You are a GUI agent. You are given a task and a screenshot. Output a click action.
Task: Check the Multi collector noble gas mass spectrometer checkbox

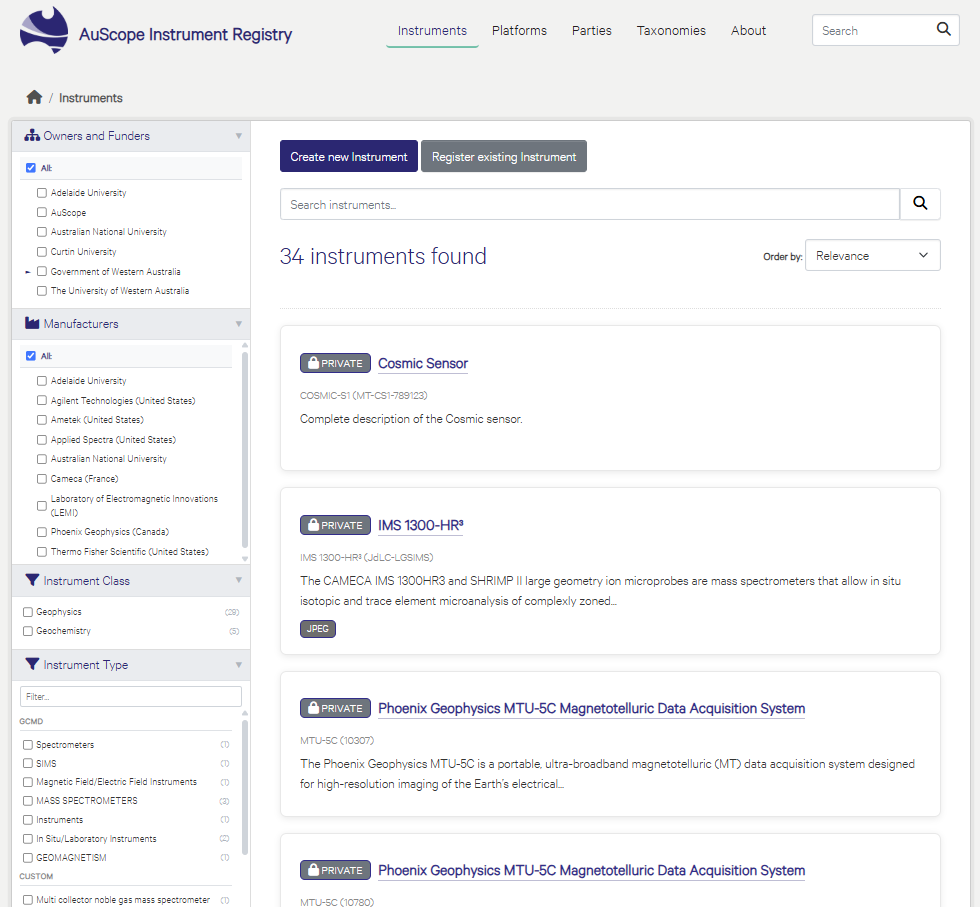[28, 900]
